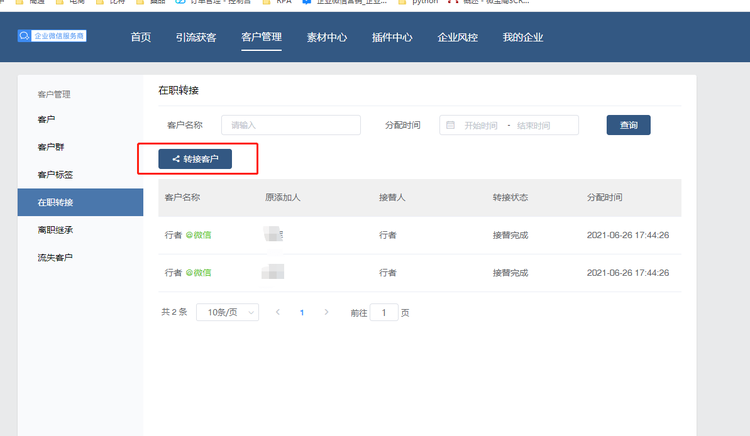Open 素材中心 in top navigation

pos(326,38)
